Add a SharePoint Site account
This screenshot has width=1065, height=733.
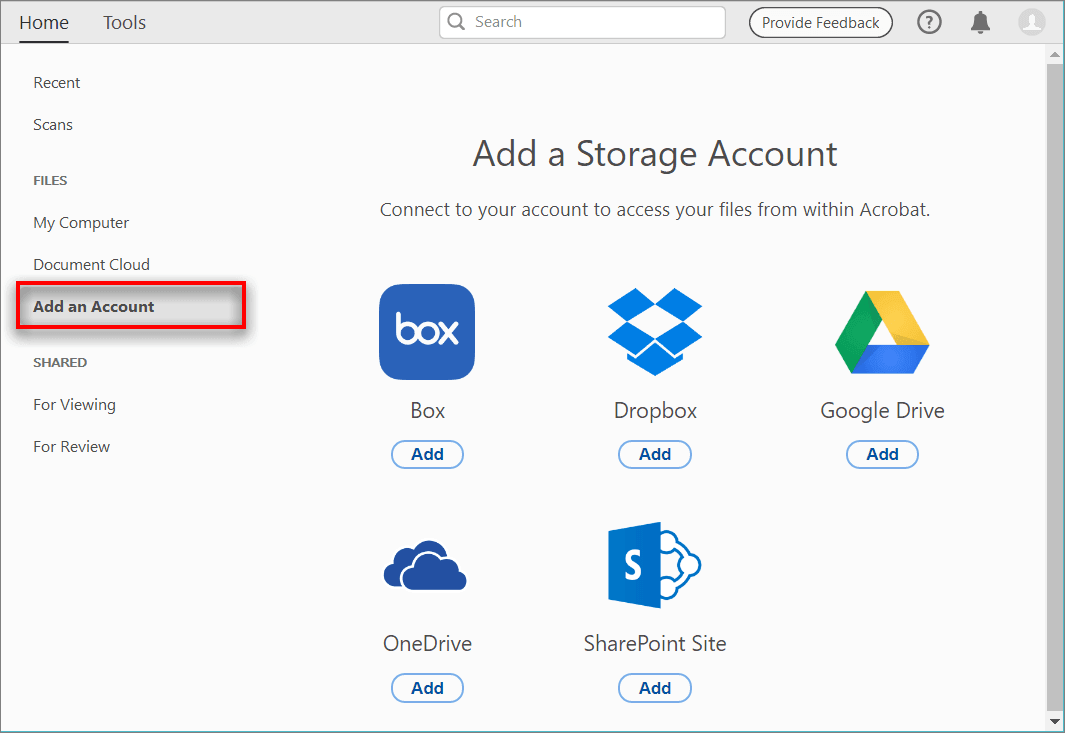click(x=655, y=688)
